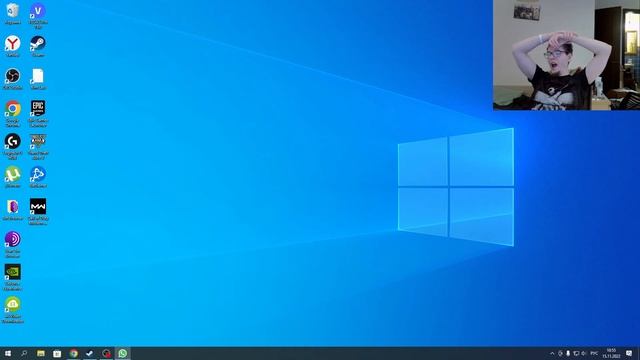Image resolution: width=640 pixels, height=360 pixels.
Task: Click the microphone tray icon
Action: click(x=568, y=353)
